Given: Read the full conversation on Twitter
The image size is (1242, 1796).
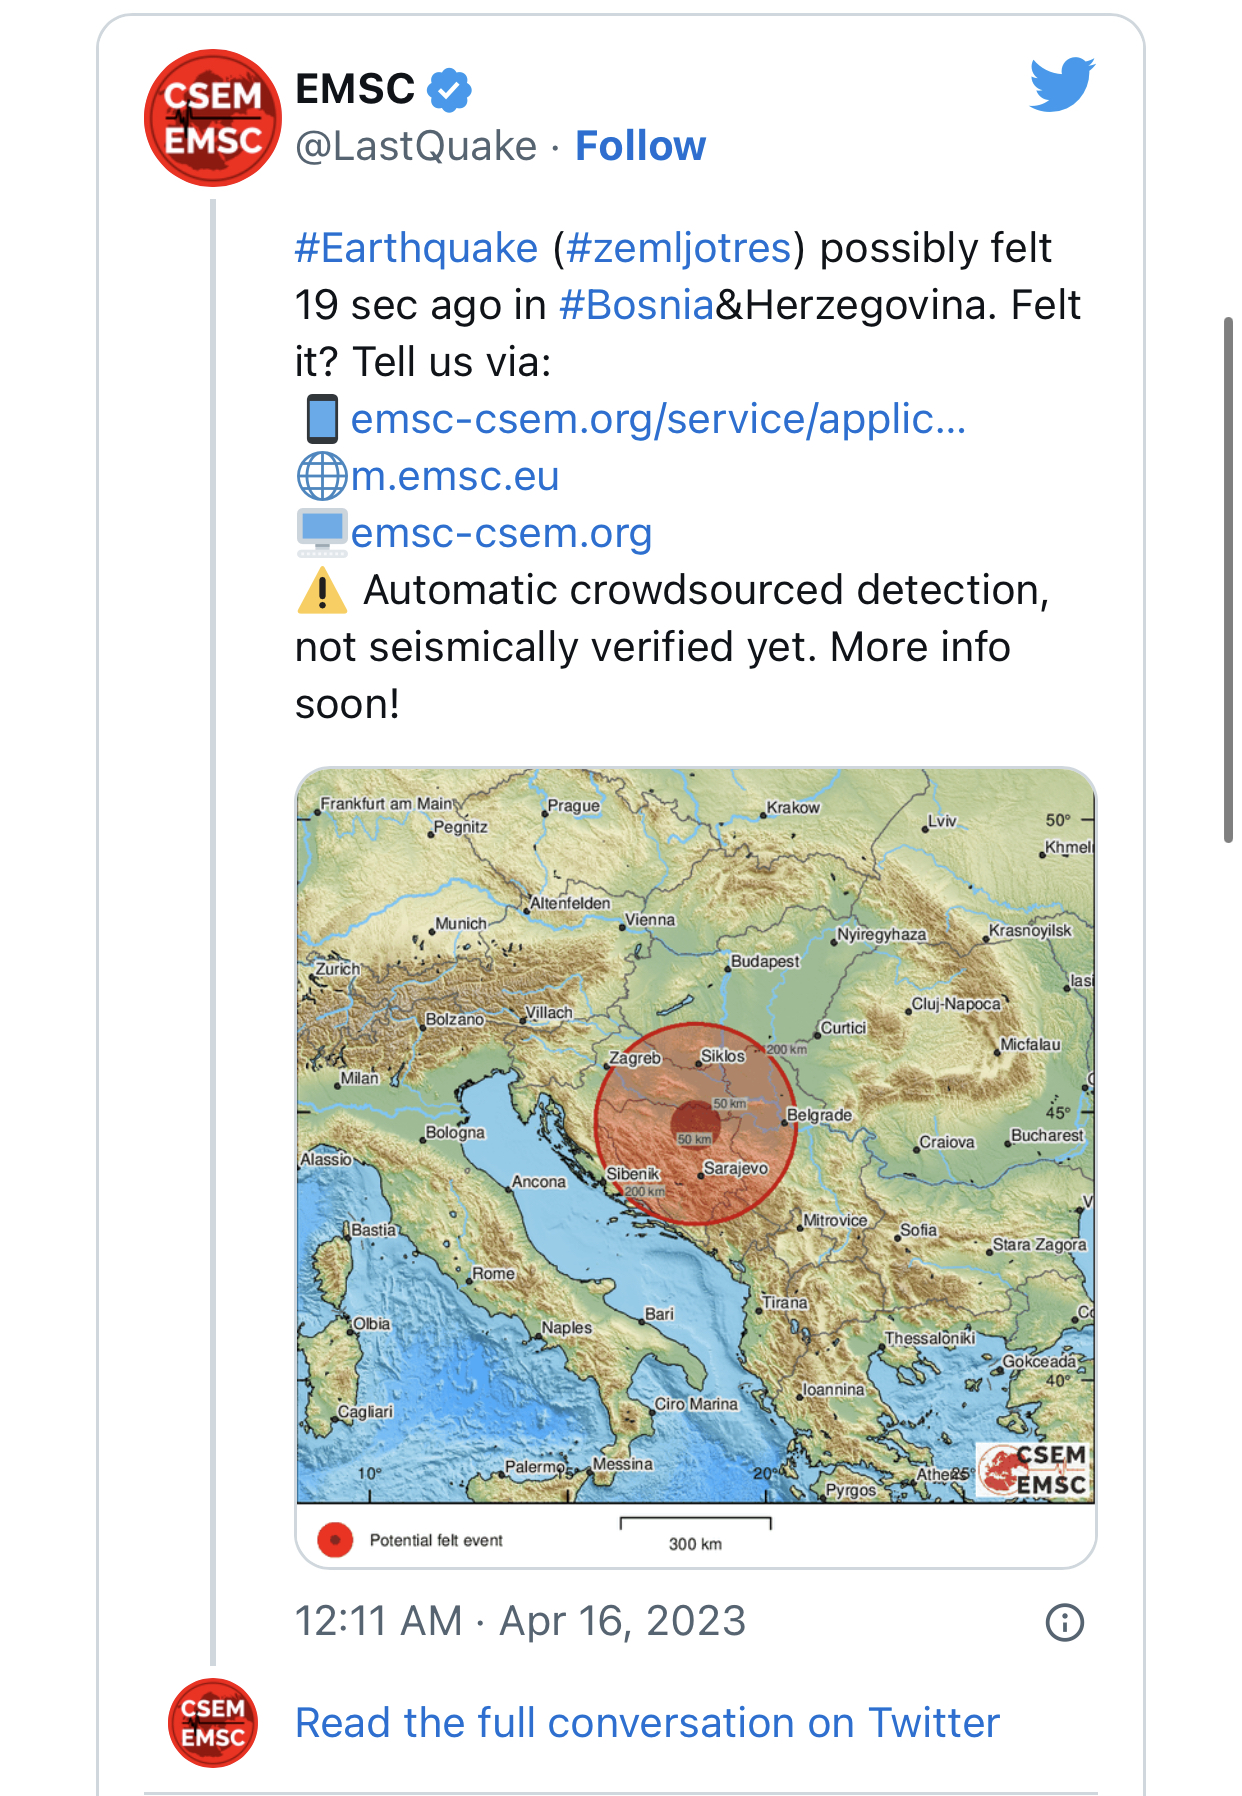Looking at the screenshot, I should point(647,1723).
